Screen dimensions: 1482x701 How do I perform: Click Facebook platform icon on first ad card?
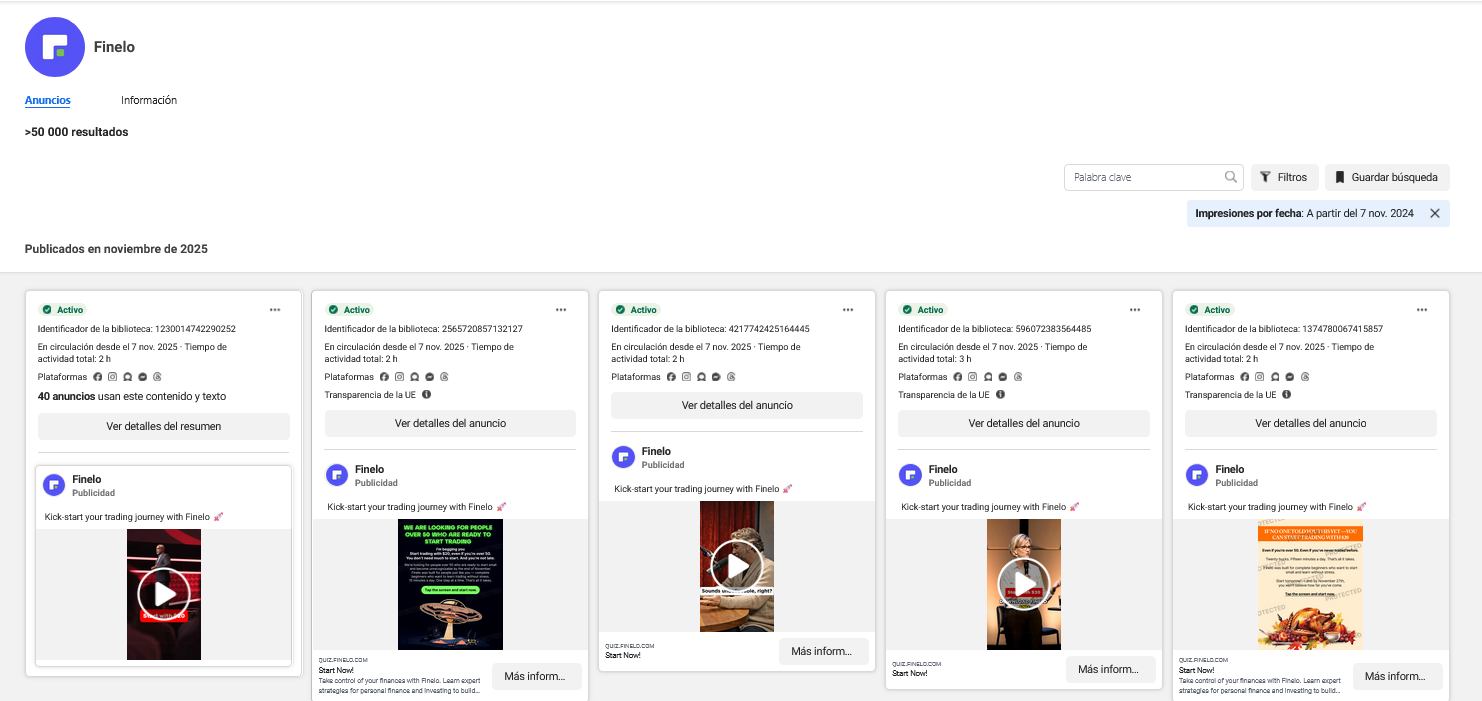tap(98, 377)
